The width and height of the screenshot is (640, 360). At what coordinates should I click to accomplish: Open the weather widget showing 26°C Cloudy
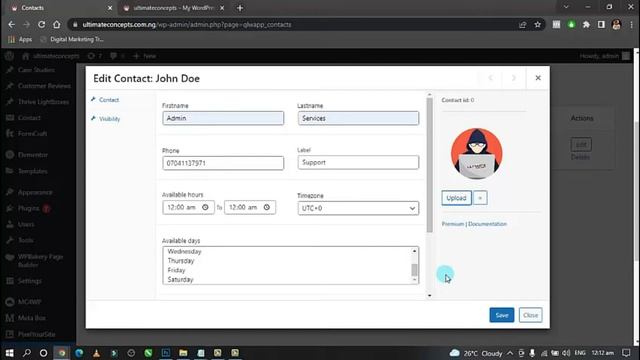pyautogui.click(x=476, y=353)
